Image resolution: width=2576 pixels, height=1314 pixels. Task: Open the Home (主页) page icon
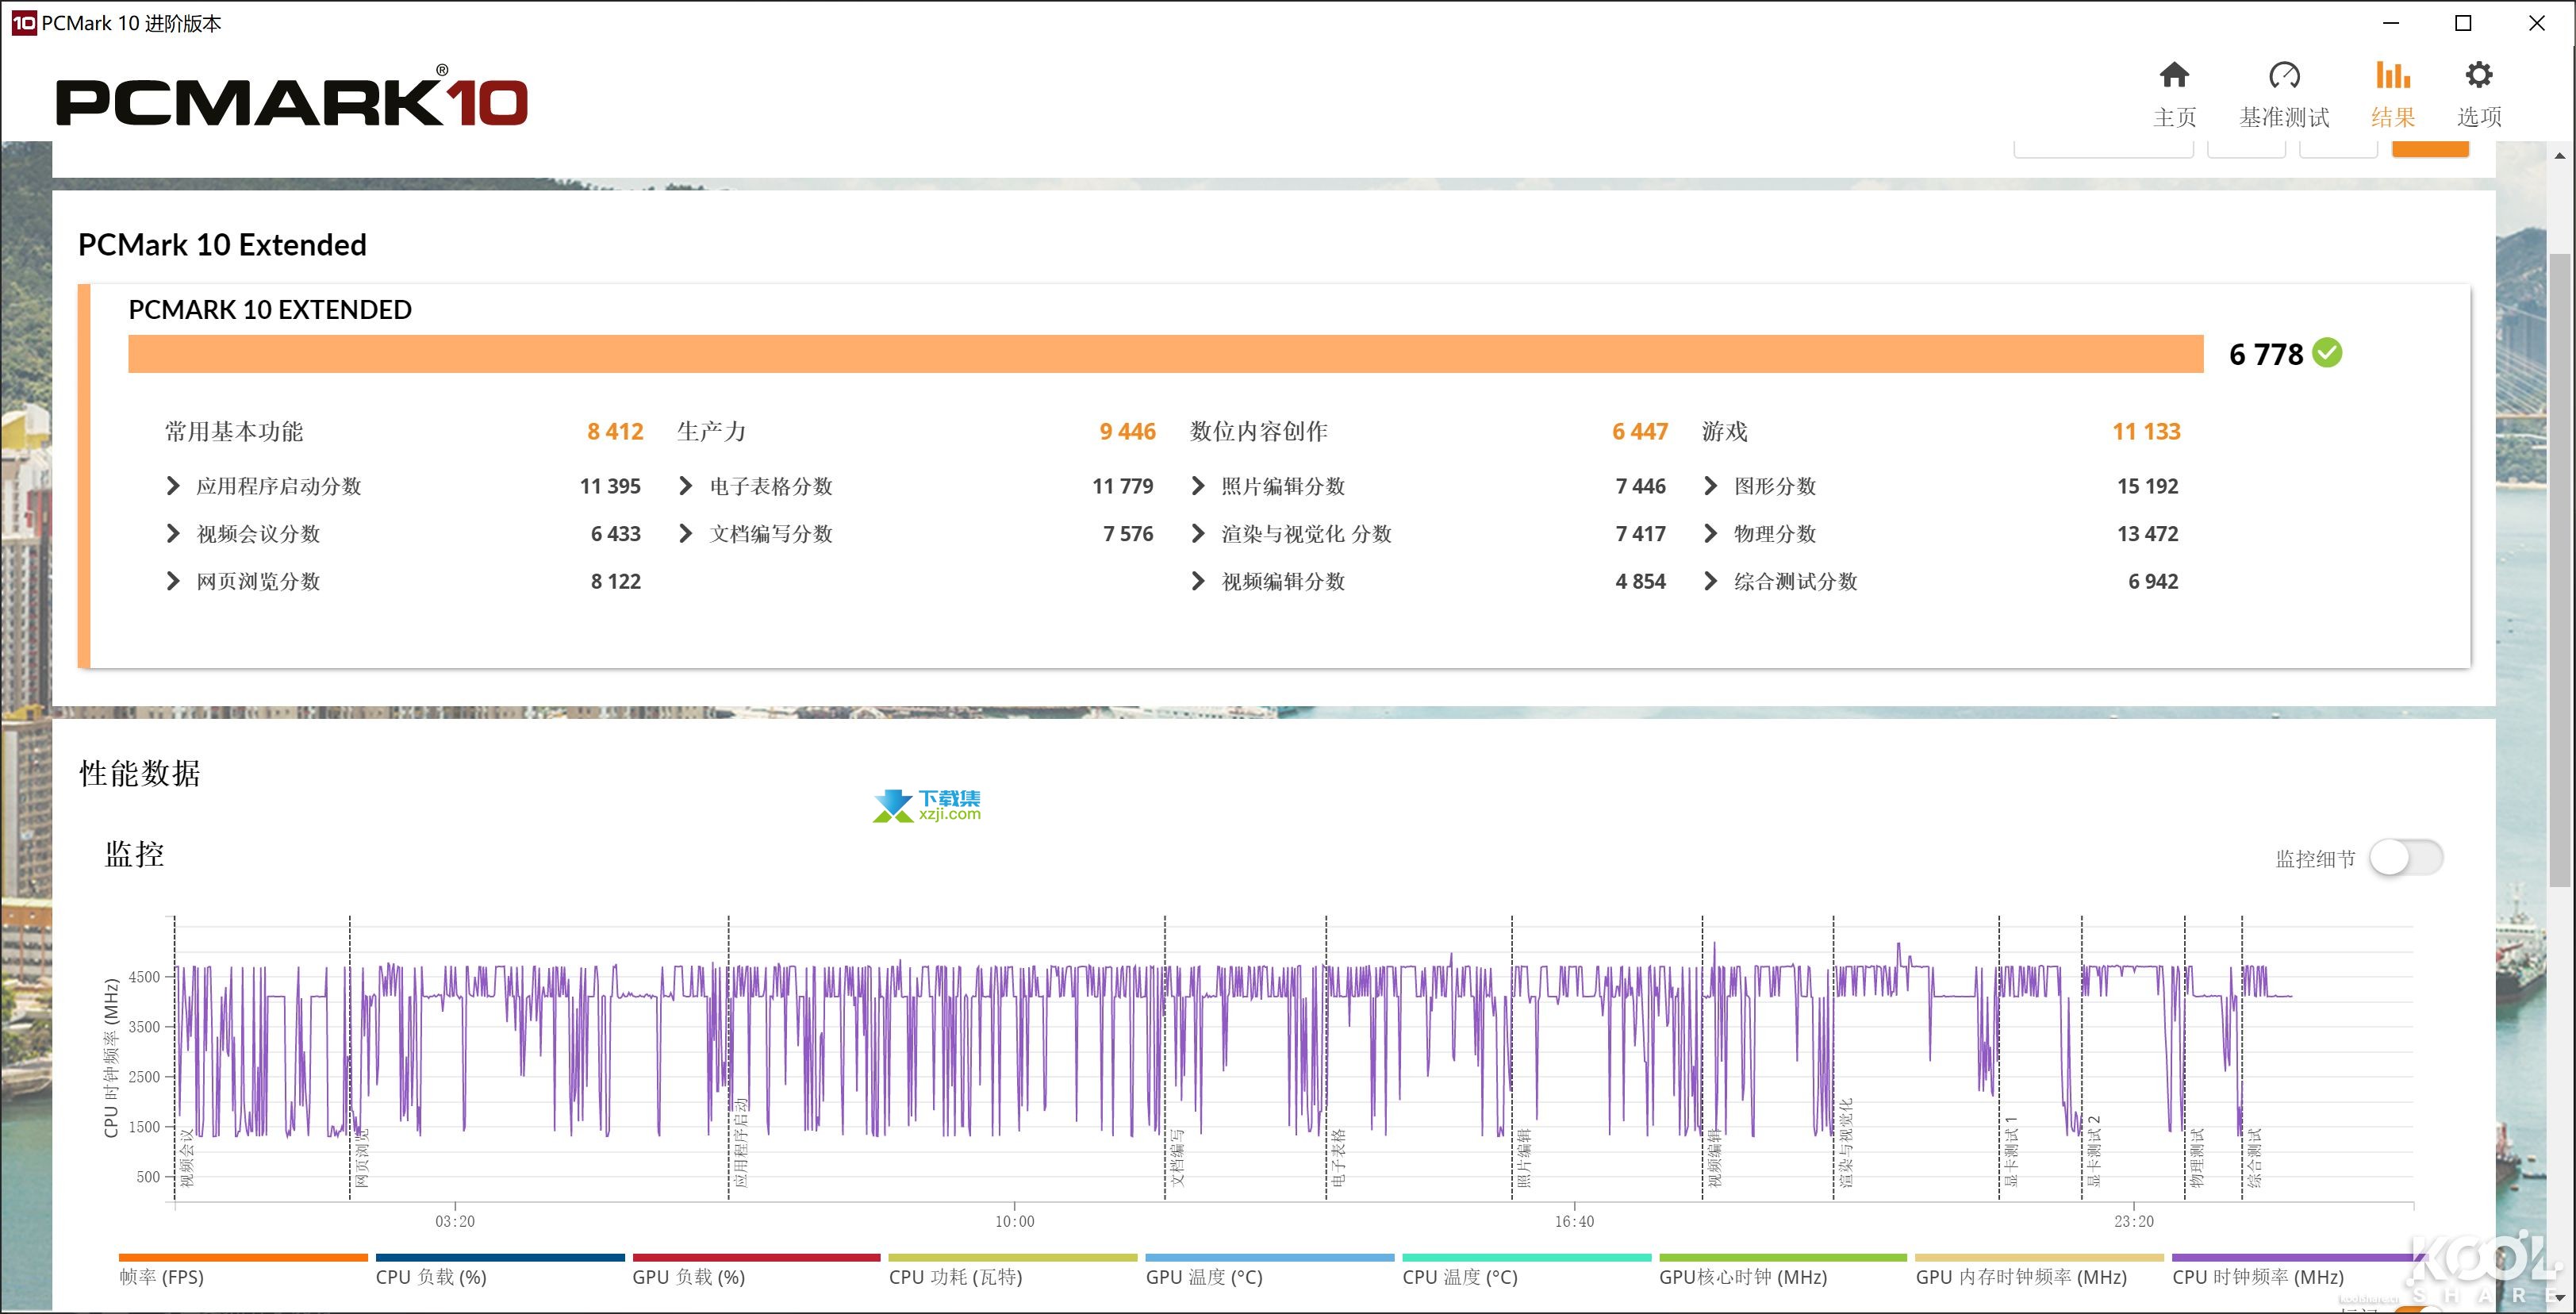[2174, 75]
